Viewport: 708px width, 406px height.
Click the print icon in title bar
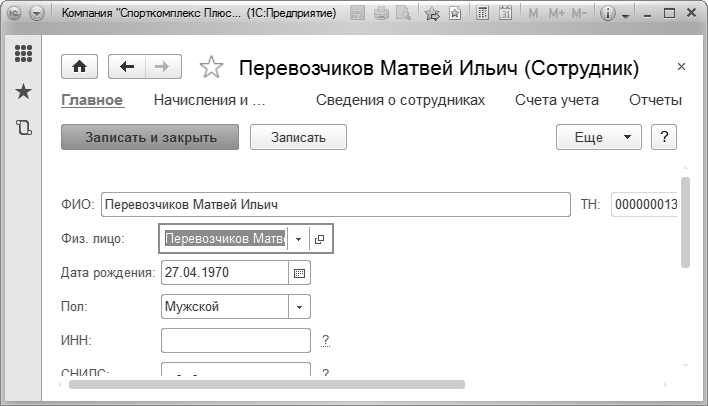(x=382, y=14)
